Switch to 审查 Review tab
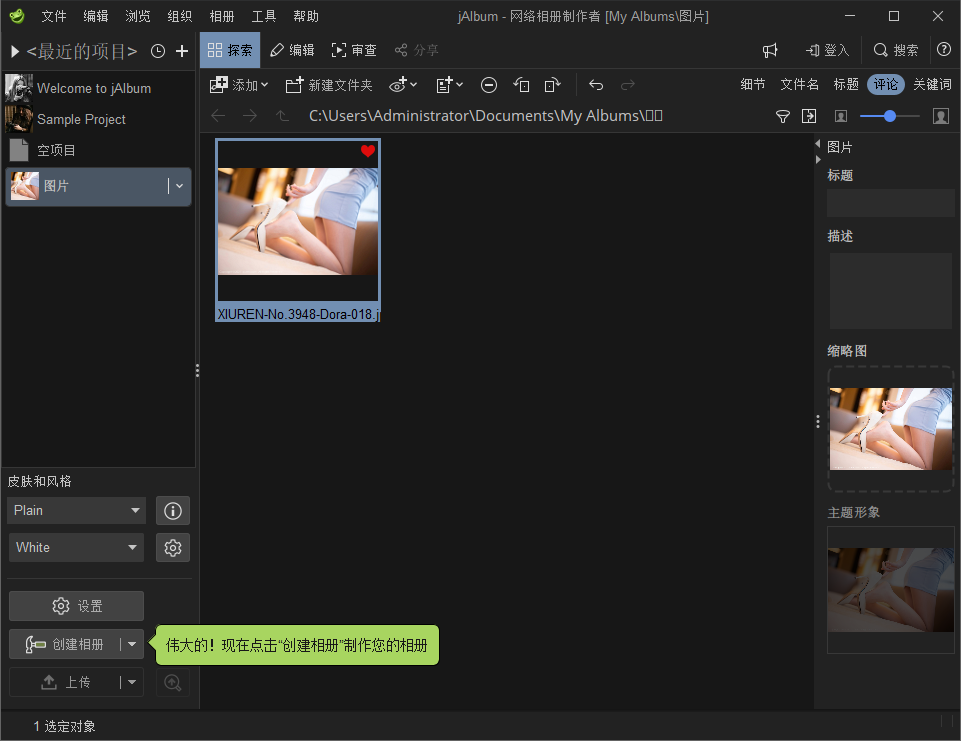Viewport: 961px width, 741px height. tap(354, 50)
